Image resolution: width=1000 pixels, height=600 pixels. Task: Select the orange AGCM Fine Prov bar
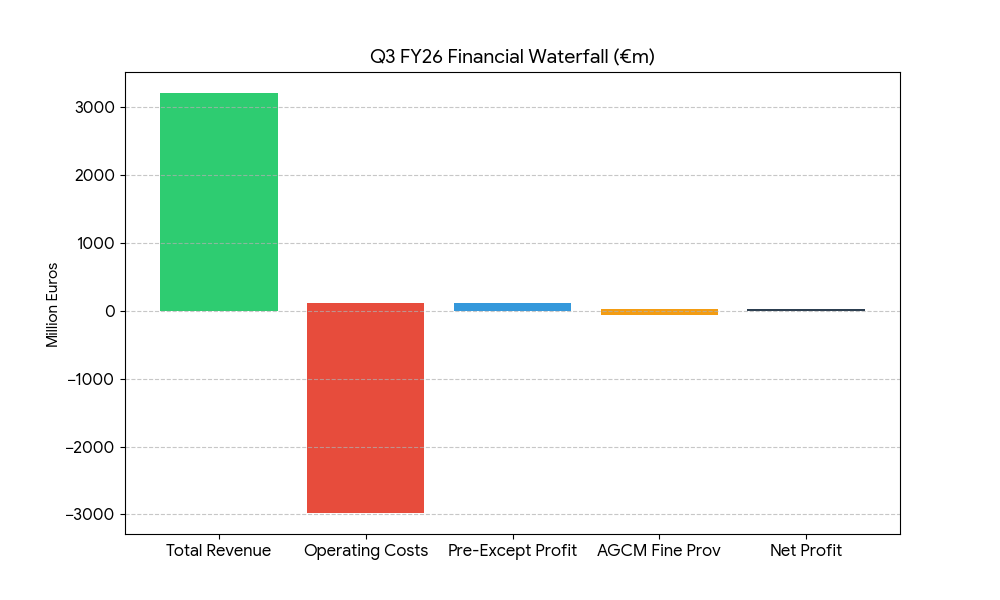[659, 312]
